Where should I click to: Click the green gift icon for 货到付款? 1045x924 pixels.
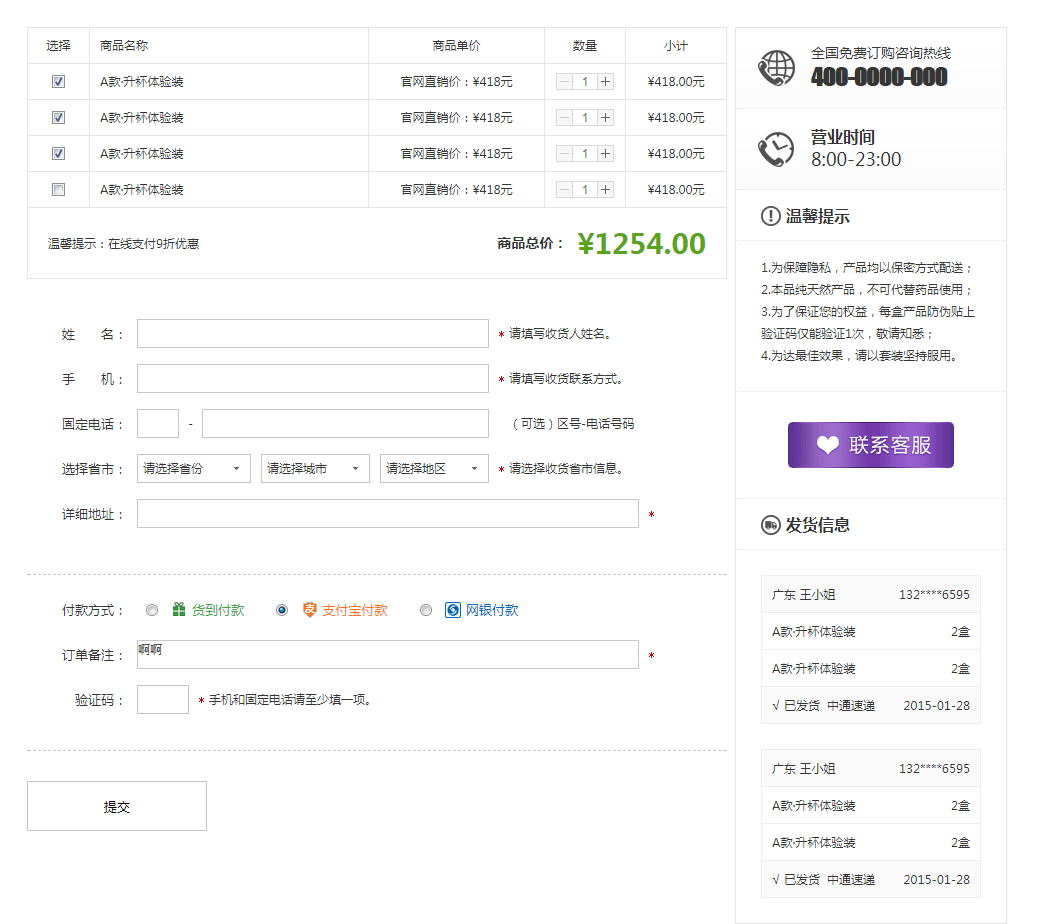pyautogui.click(x=179, y=610)
